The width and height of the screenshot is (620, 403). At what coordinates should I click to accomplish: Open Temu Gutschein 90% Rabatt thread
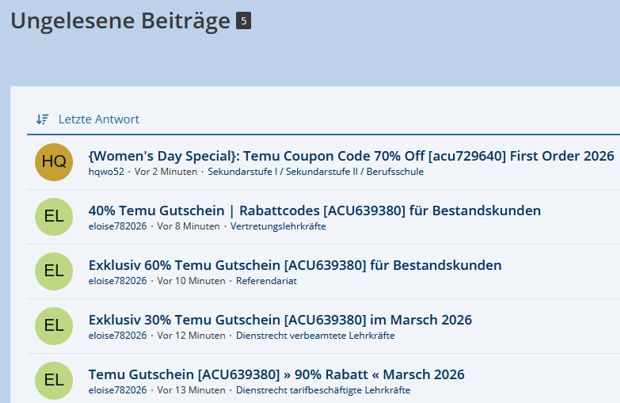click(x=276, y=374)
